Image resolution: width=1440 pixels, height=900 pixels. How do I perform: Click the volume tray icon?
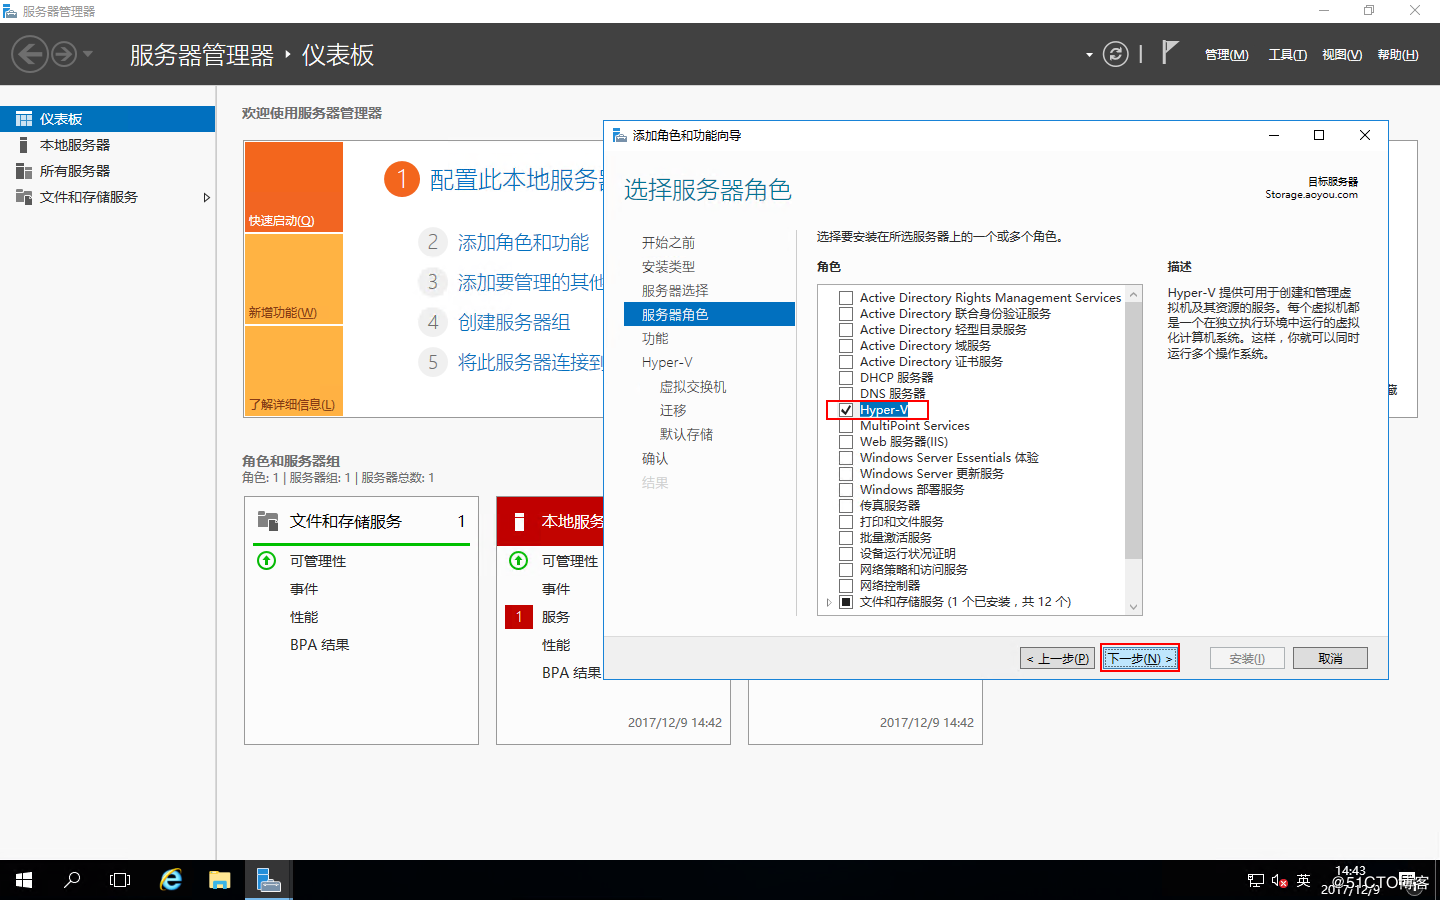pos(1280,881)
